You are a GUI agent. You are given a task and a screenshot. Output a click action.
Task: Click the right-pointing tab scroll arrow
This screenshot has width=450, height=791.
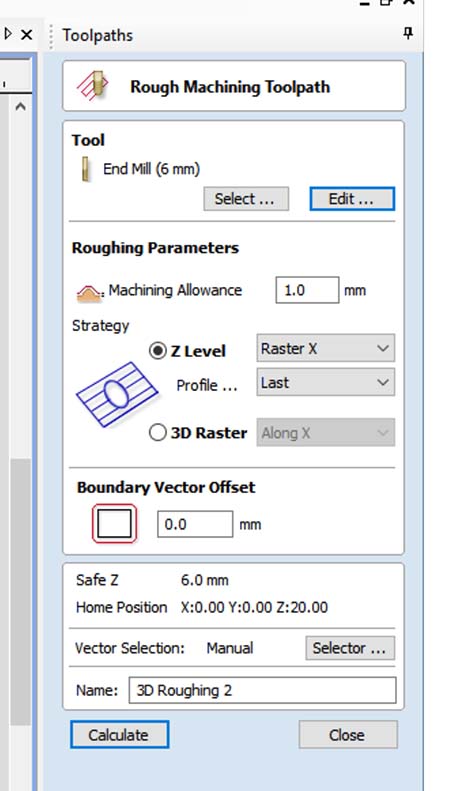[8, 34]
